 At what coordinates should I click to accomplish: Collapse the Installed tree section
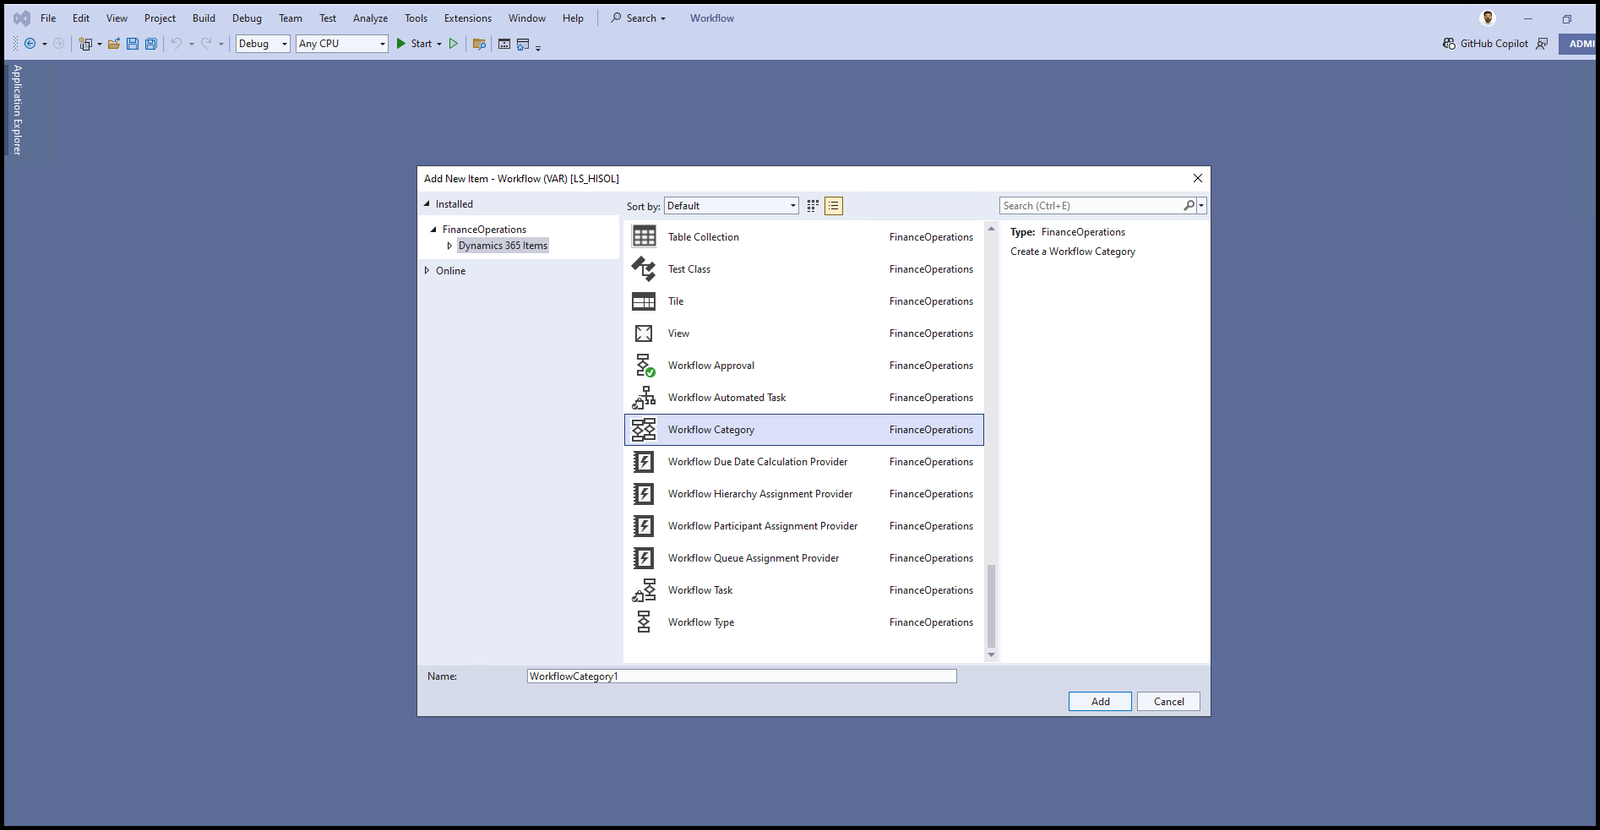click(427, 203)
